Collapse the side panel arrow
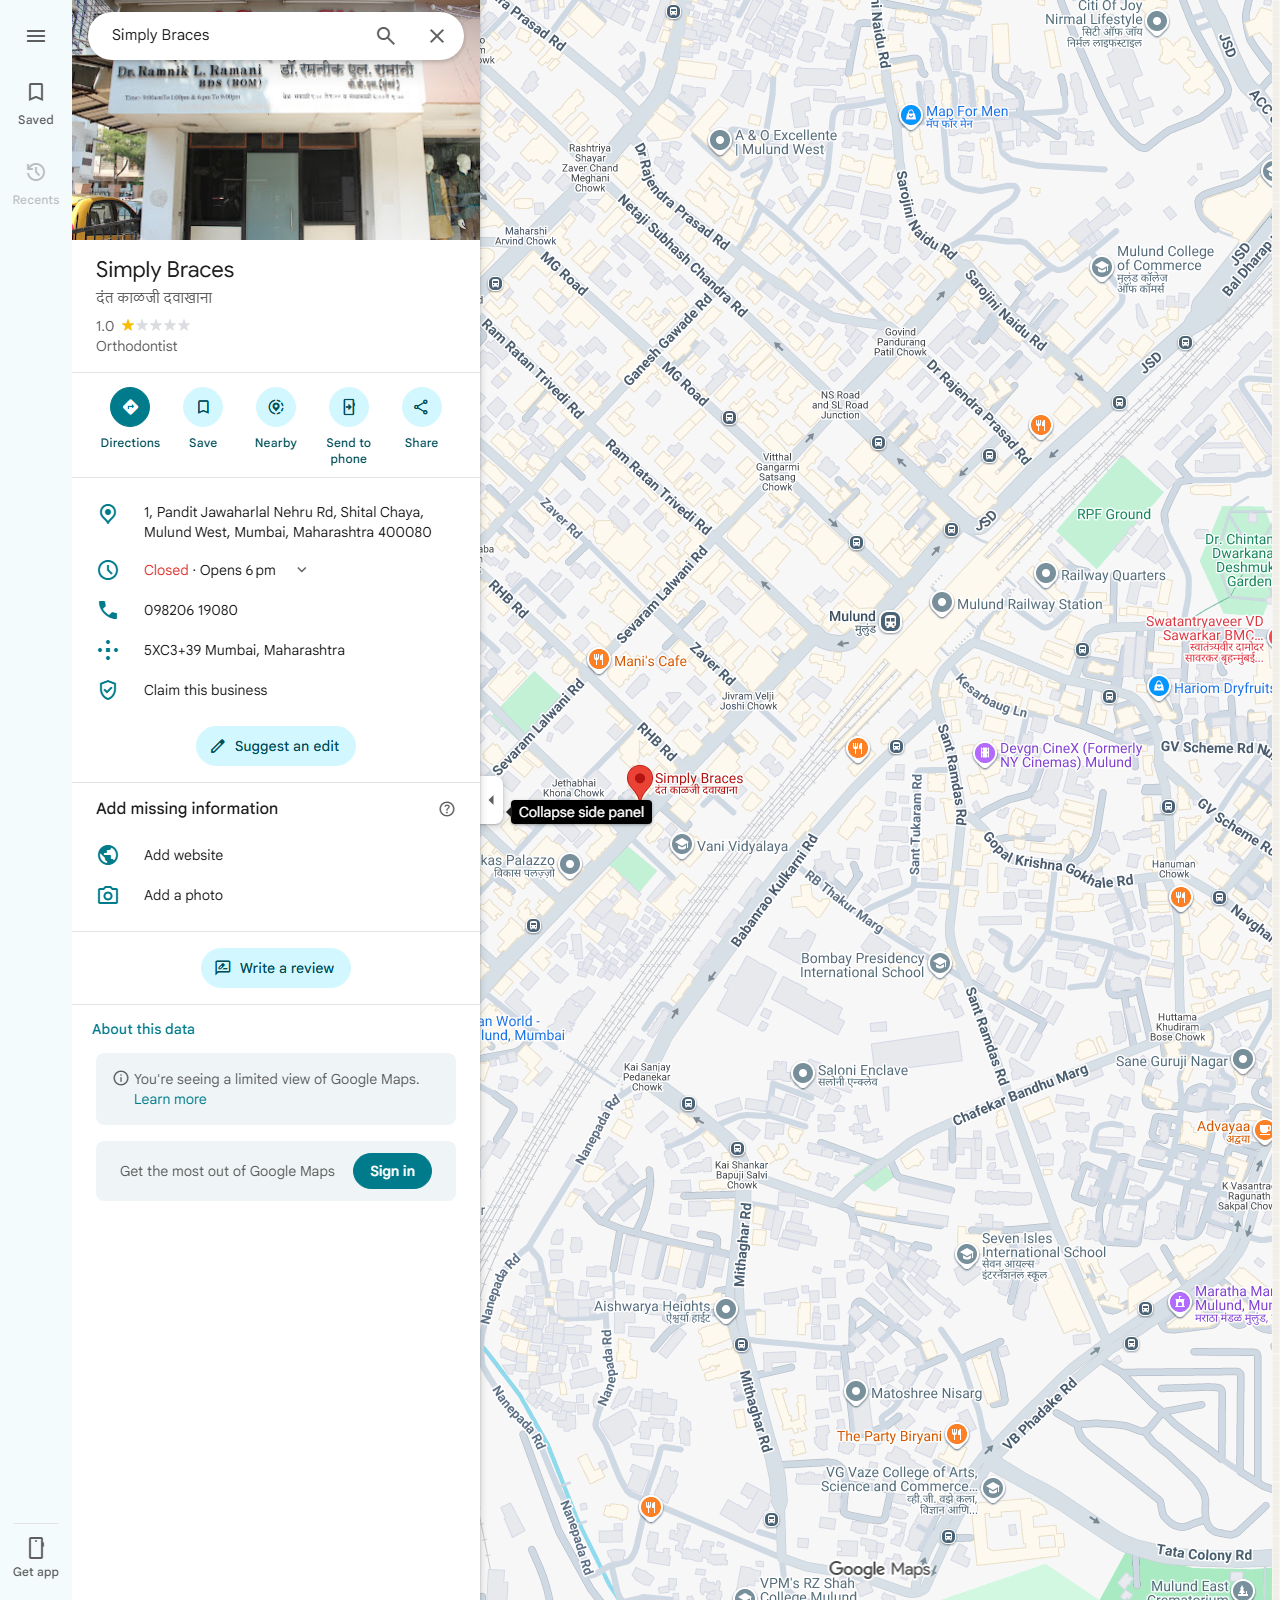 point(491,800)
